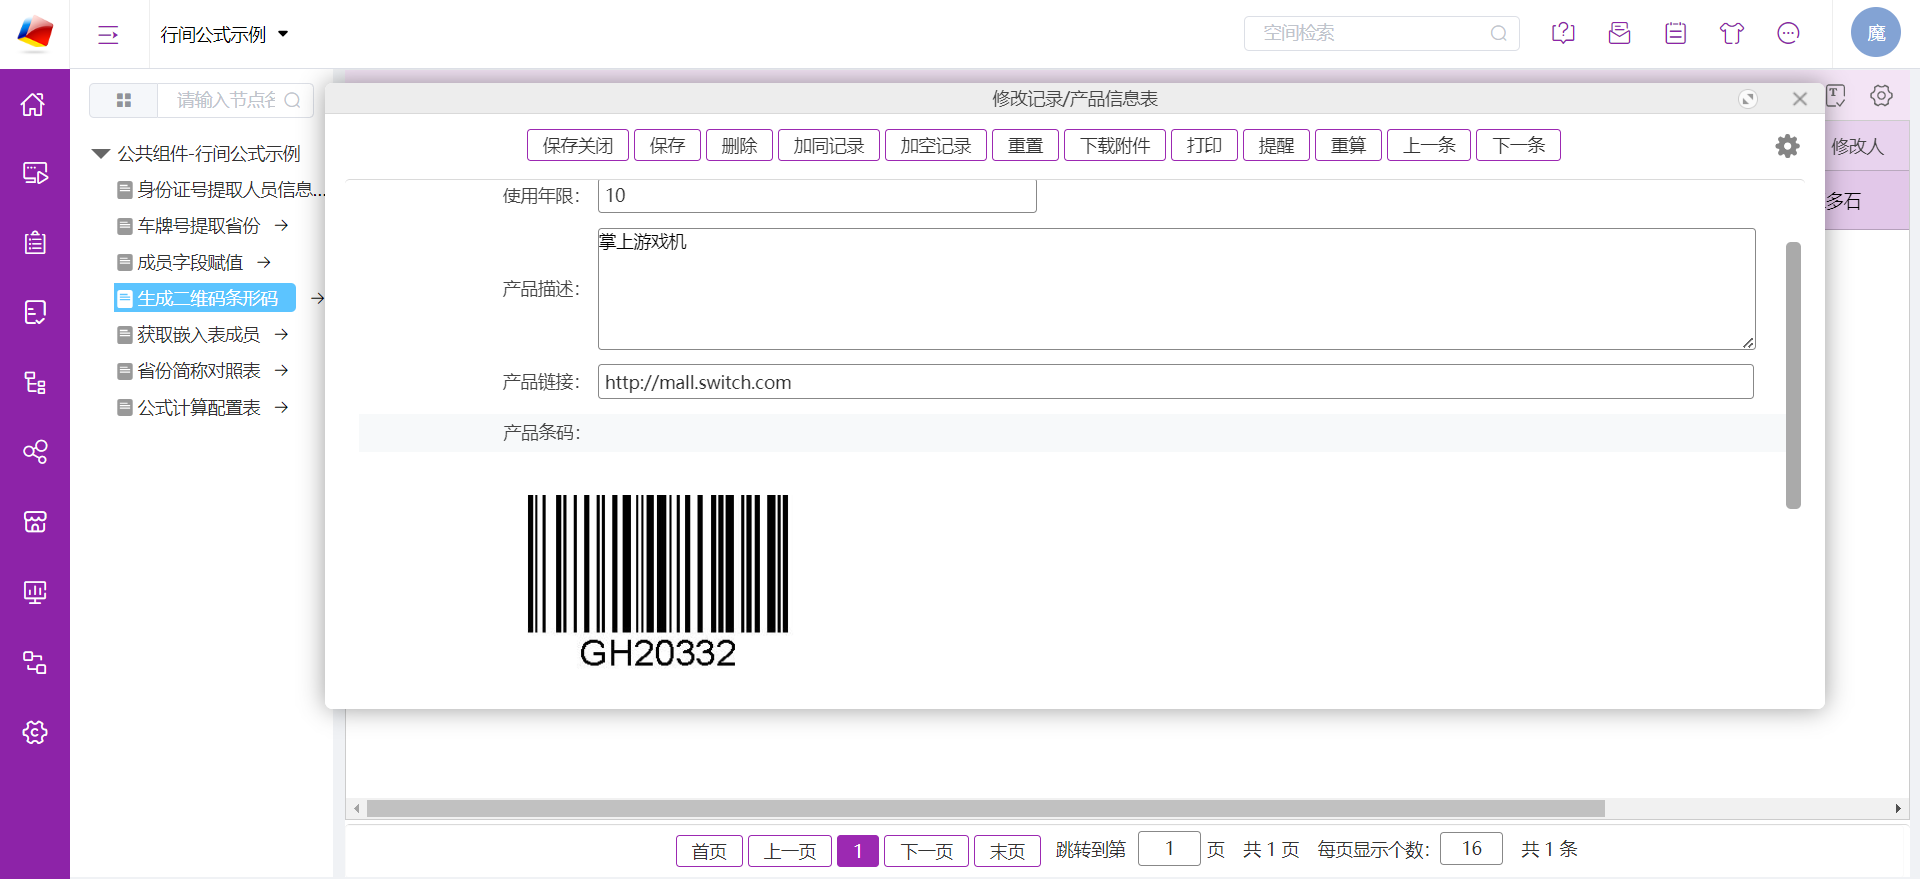Click the screen-edit icon in sidebar
This screenshot has width=1920, height=879.
pos(34,173)
